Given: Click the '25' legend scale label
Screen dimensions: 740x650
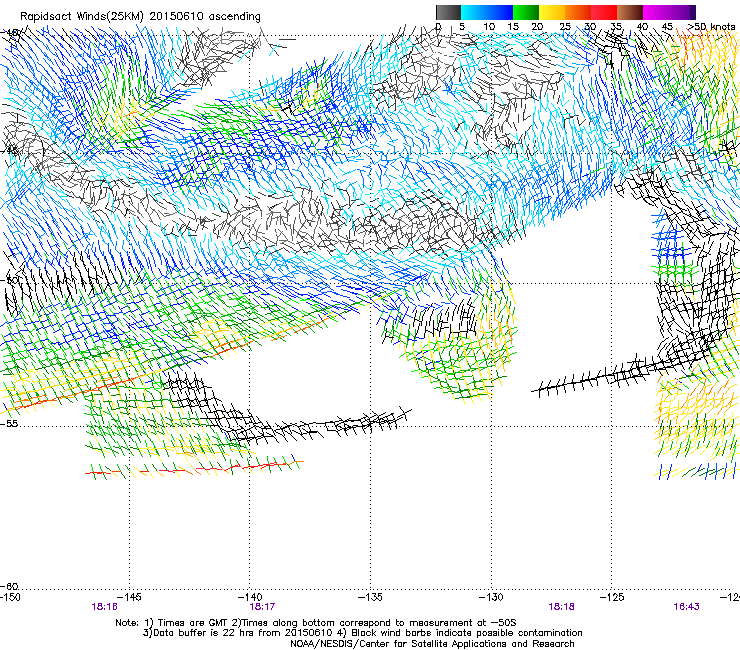Looking at the screenshot, I should pos(565,26).
